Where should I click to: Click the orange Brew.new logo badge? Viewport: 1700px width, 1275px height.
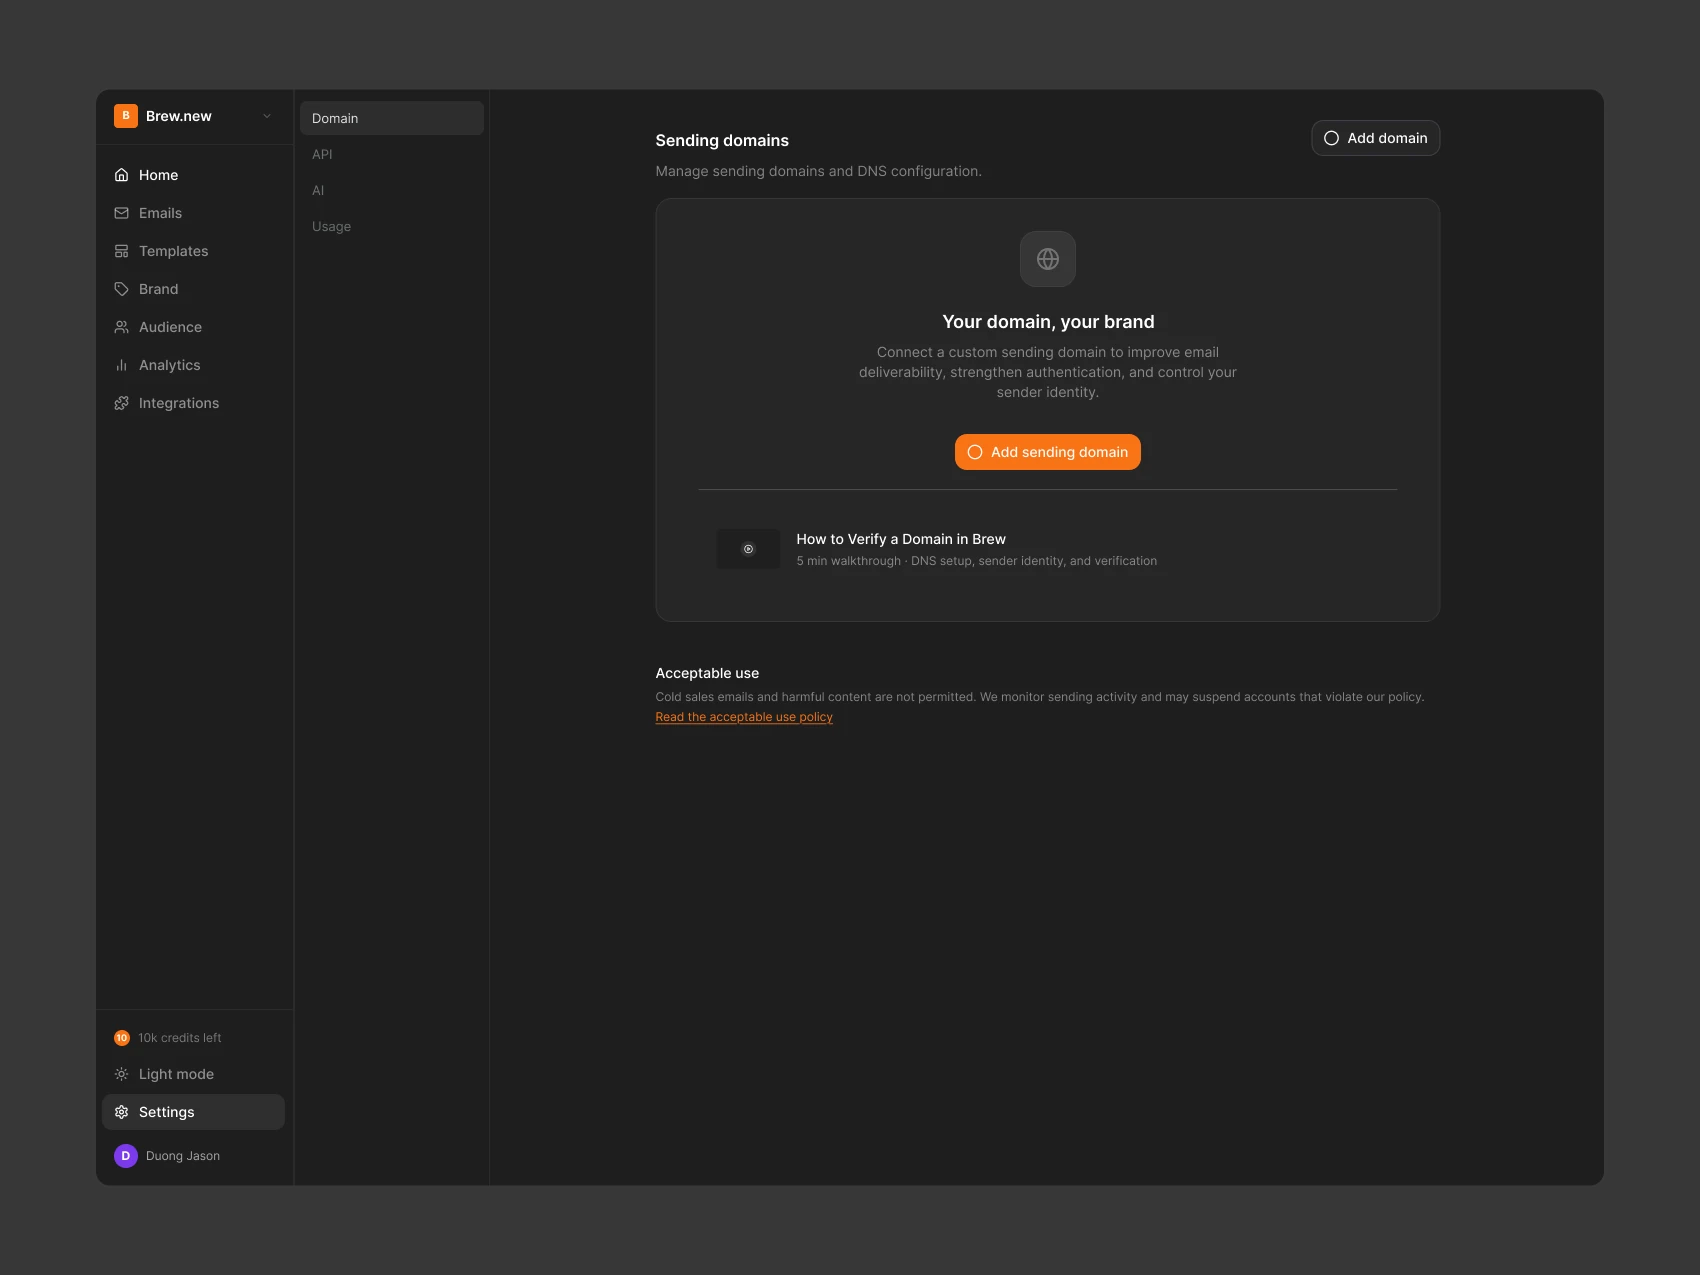[x=126, y=116]
